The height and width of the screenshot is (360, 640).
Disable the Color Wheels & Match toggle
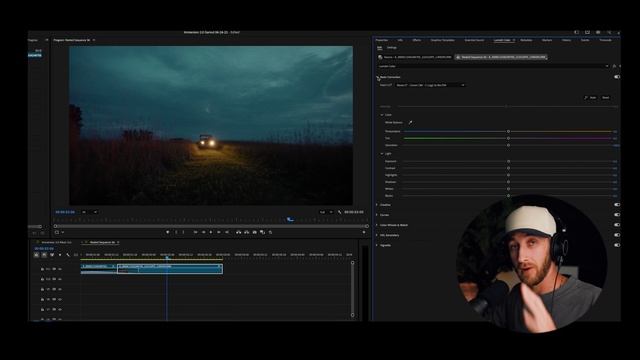(x=617, y=225)
